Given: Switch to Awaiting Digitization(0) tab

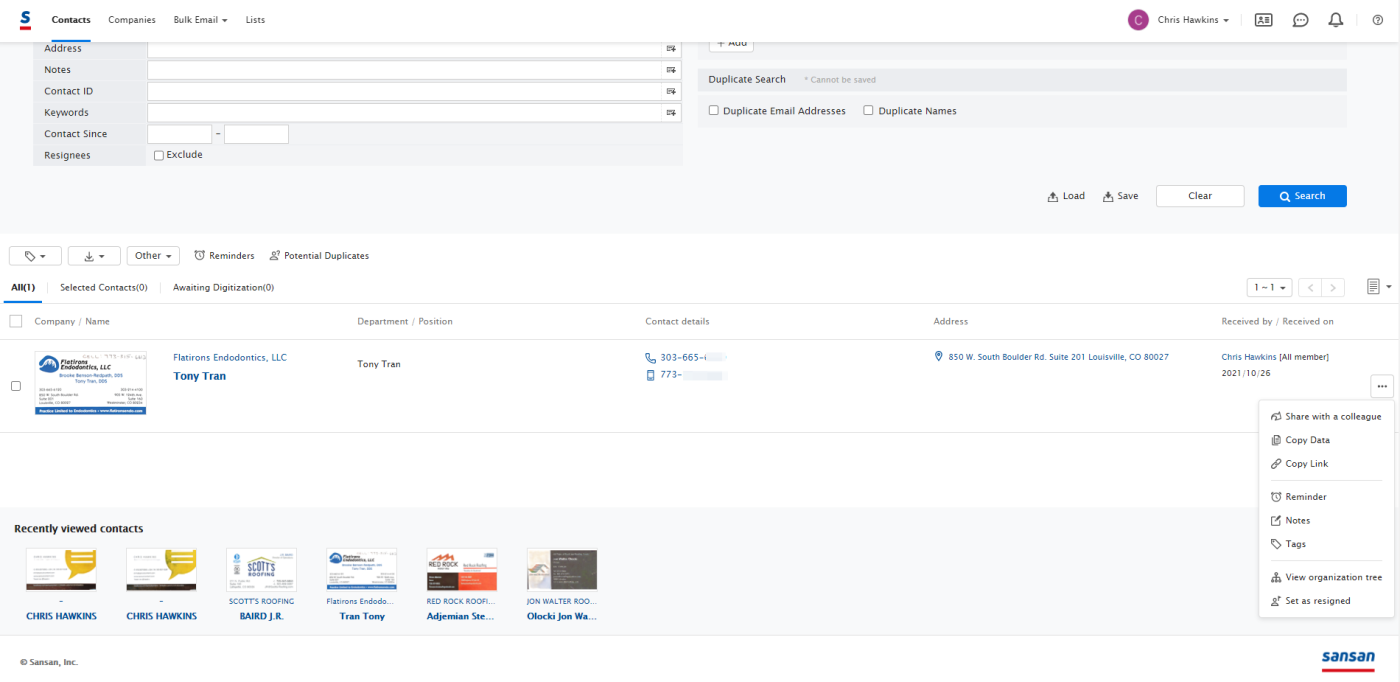Looking at the screenshot, I should (x=223, y=288).
